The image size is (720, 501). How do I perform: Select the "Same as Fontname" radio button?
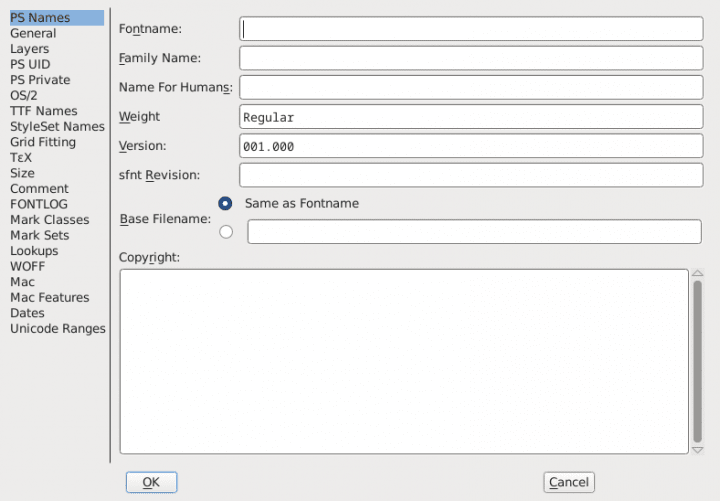[225, 203]
